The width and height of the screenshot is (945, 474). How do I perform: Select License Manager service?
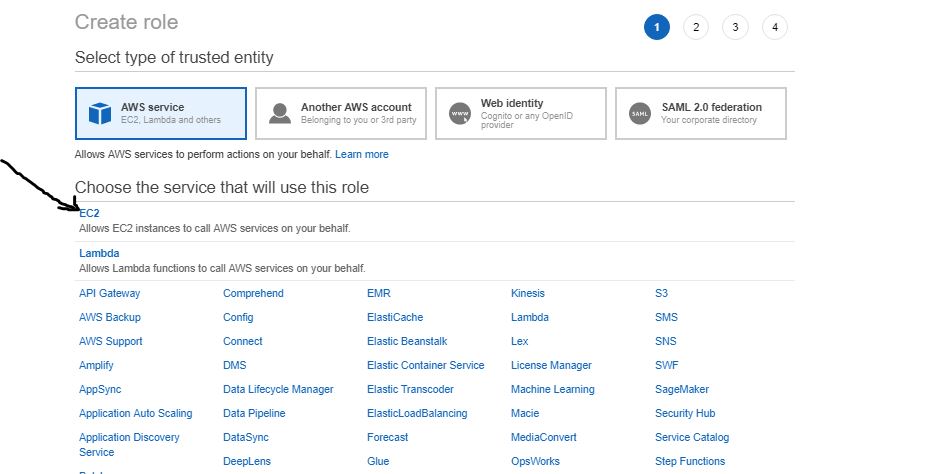551,365
